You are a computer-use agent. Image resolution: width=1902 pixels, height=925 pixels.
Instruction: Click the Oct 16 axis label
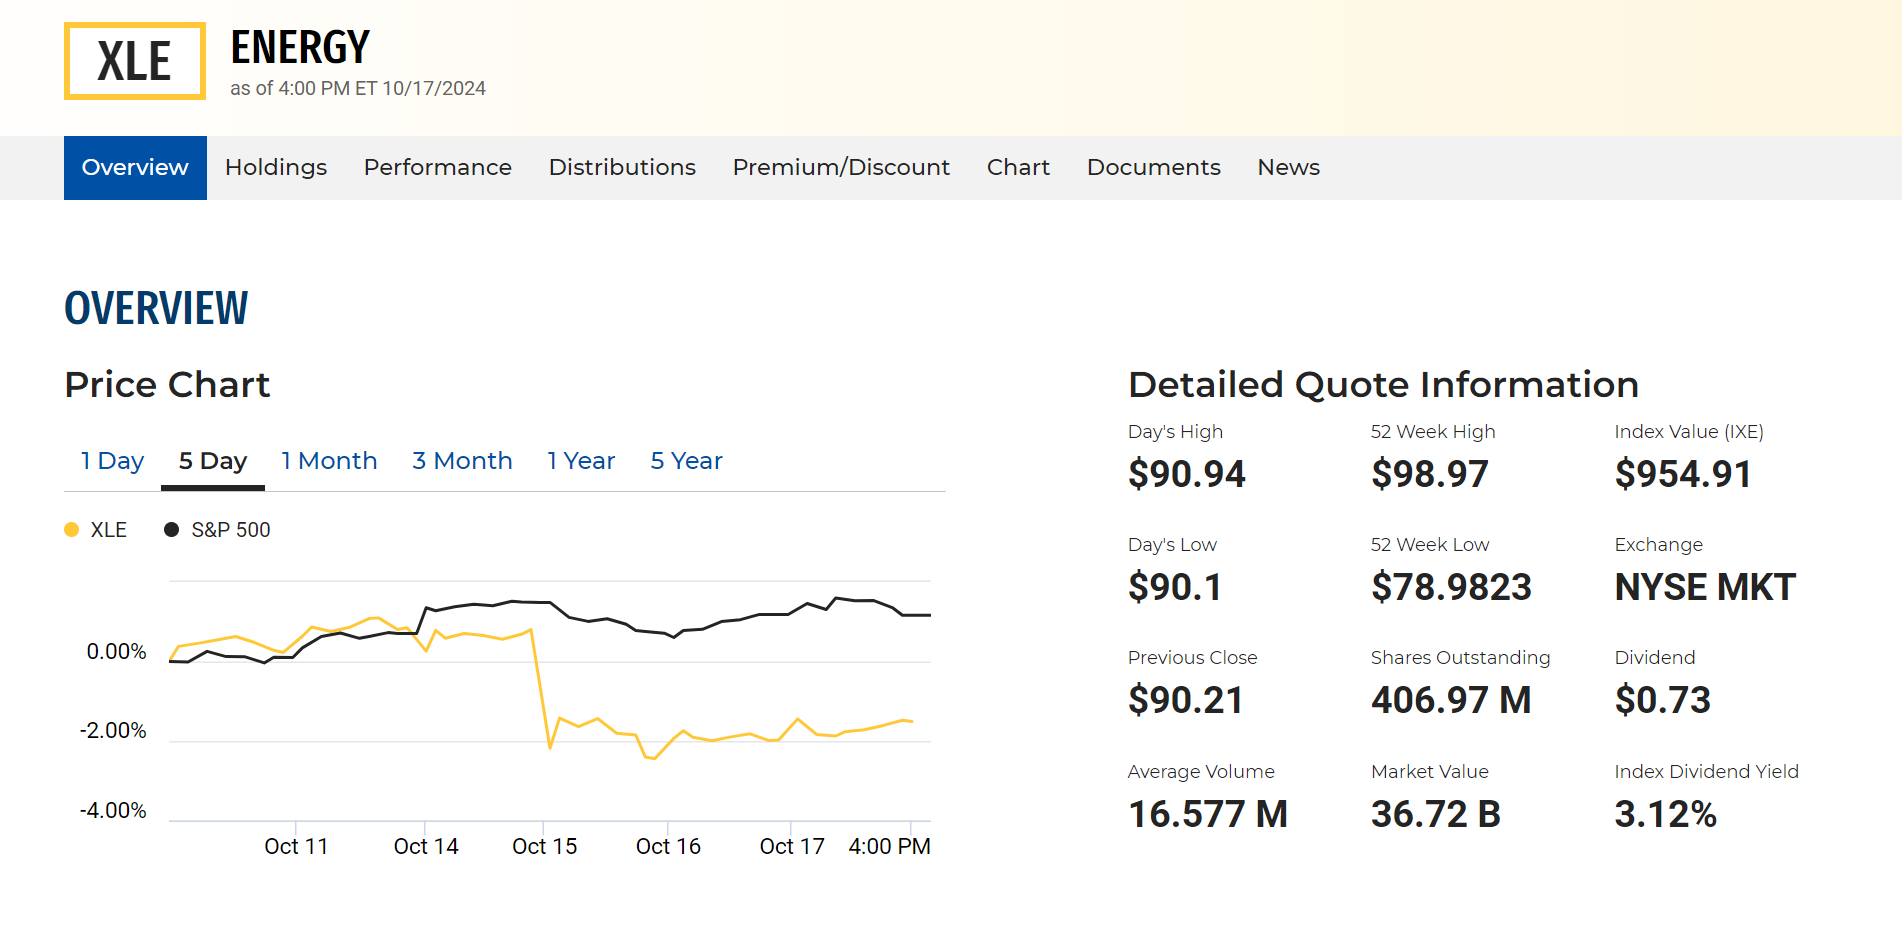[668, 847]
